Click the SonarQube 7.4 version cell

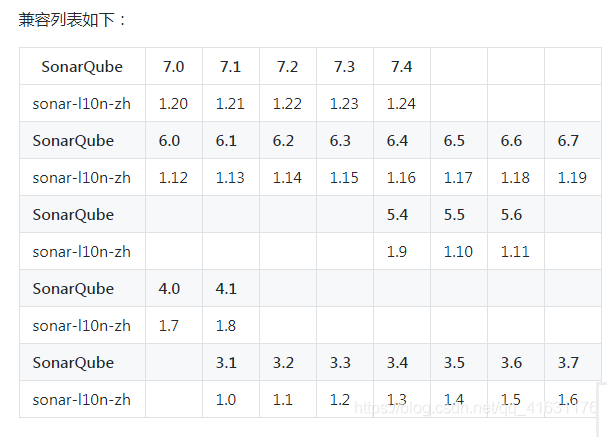click(402, 67)
